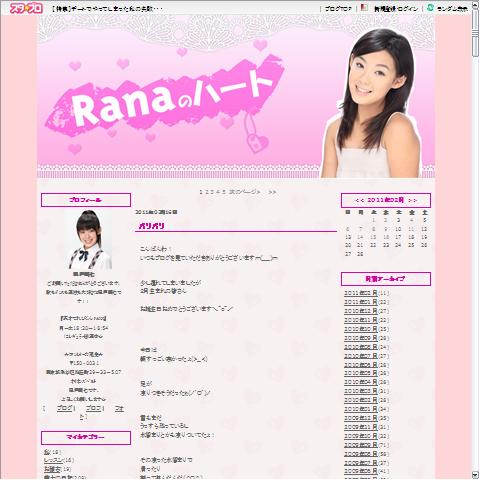Viewport: 480px width, 480px height.
Task: Click the scrollbar down arrow
Action: pos(475,475)
